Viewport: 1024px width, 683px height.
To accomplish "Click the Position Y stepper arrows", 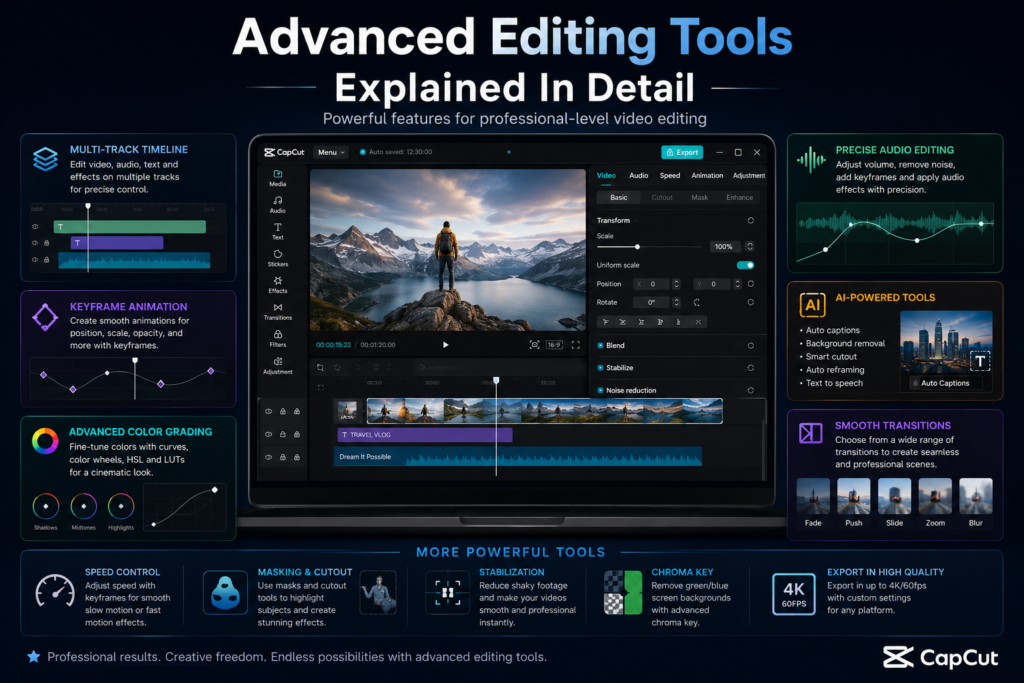I will pos(737,284).
